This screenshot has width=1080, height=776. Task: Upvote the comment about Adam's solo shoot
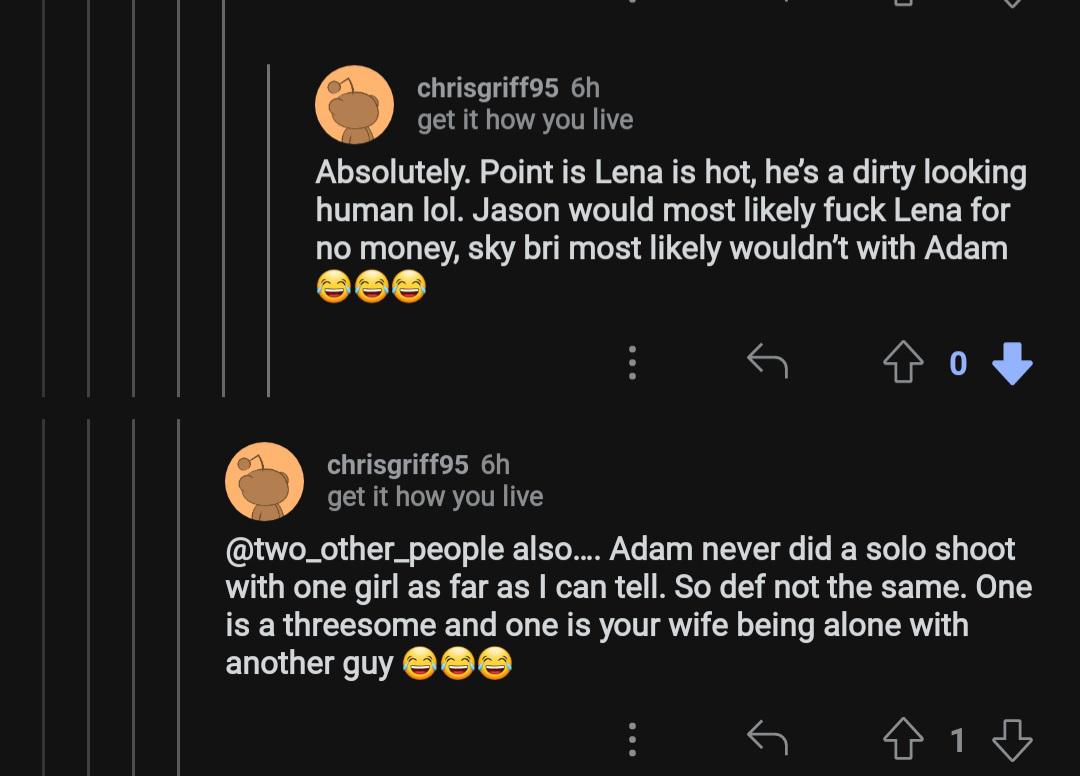[903, 740]
